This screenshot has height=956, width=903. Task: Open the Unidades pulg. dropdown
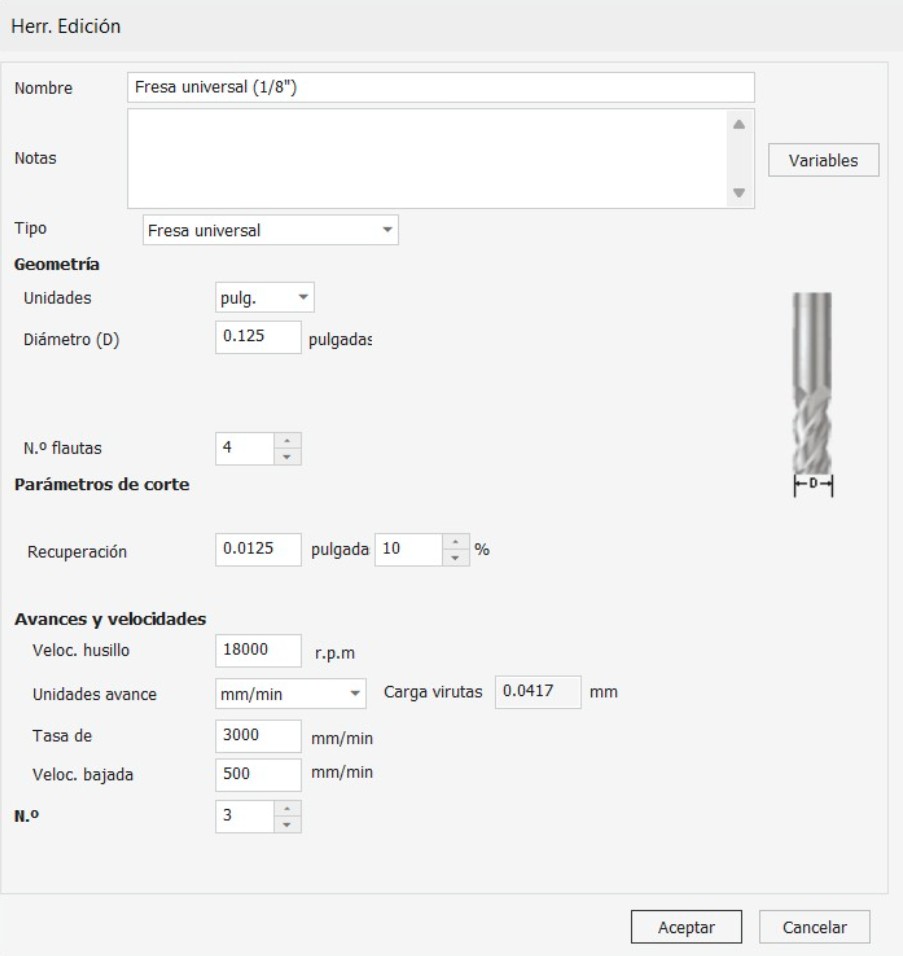pyautogui.click(x=265, y=298)
